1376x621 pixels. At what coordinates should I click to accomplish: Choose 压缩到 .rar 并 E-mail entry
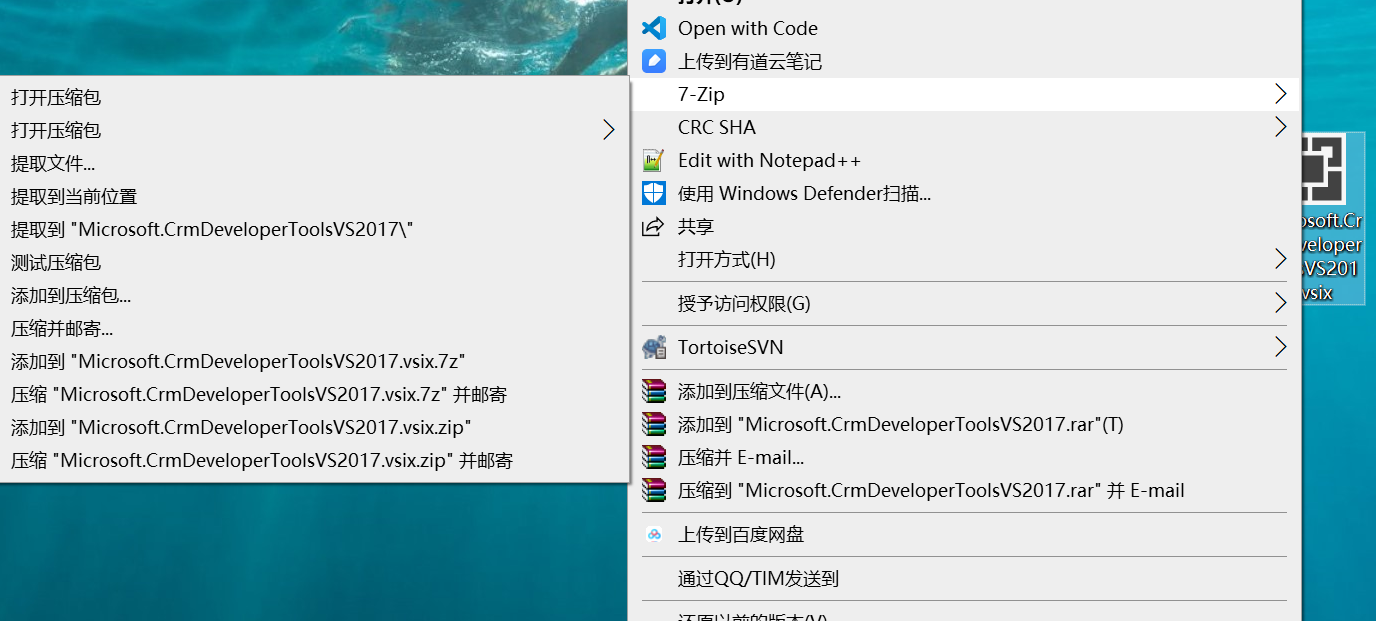coord(965,490)
